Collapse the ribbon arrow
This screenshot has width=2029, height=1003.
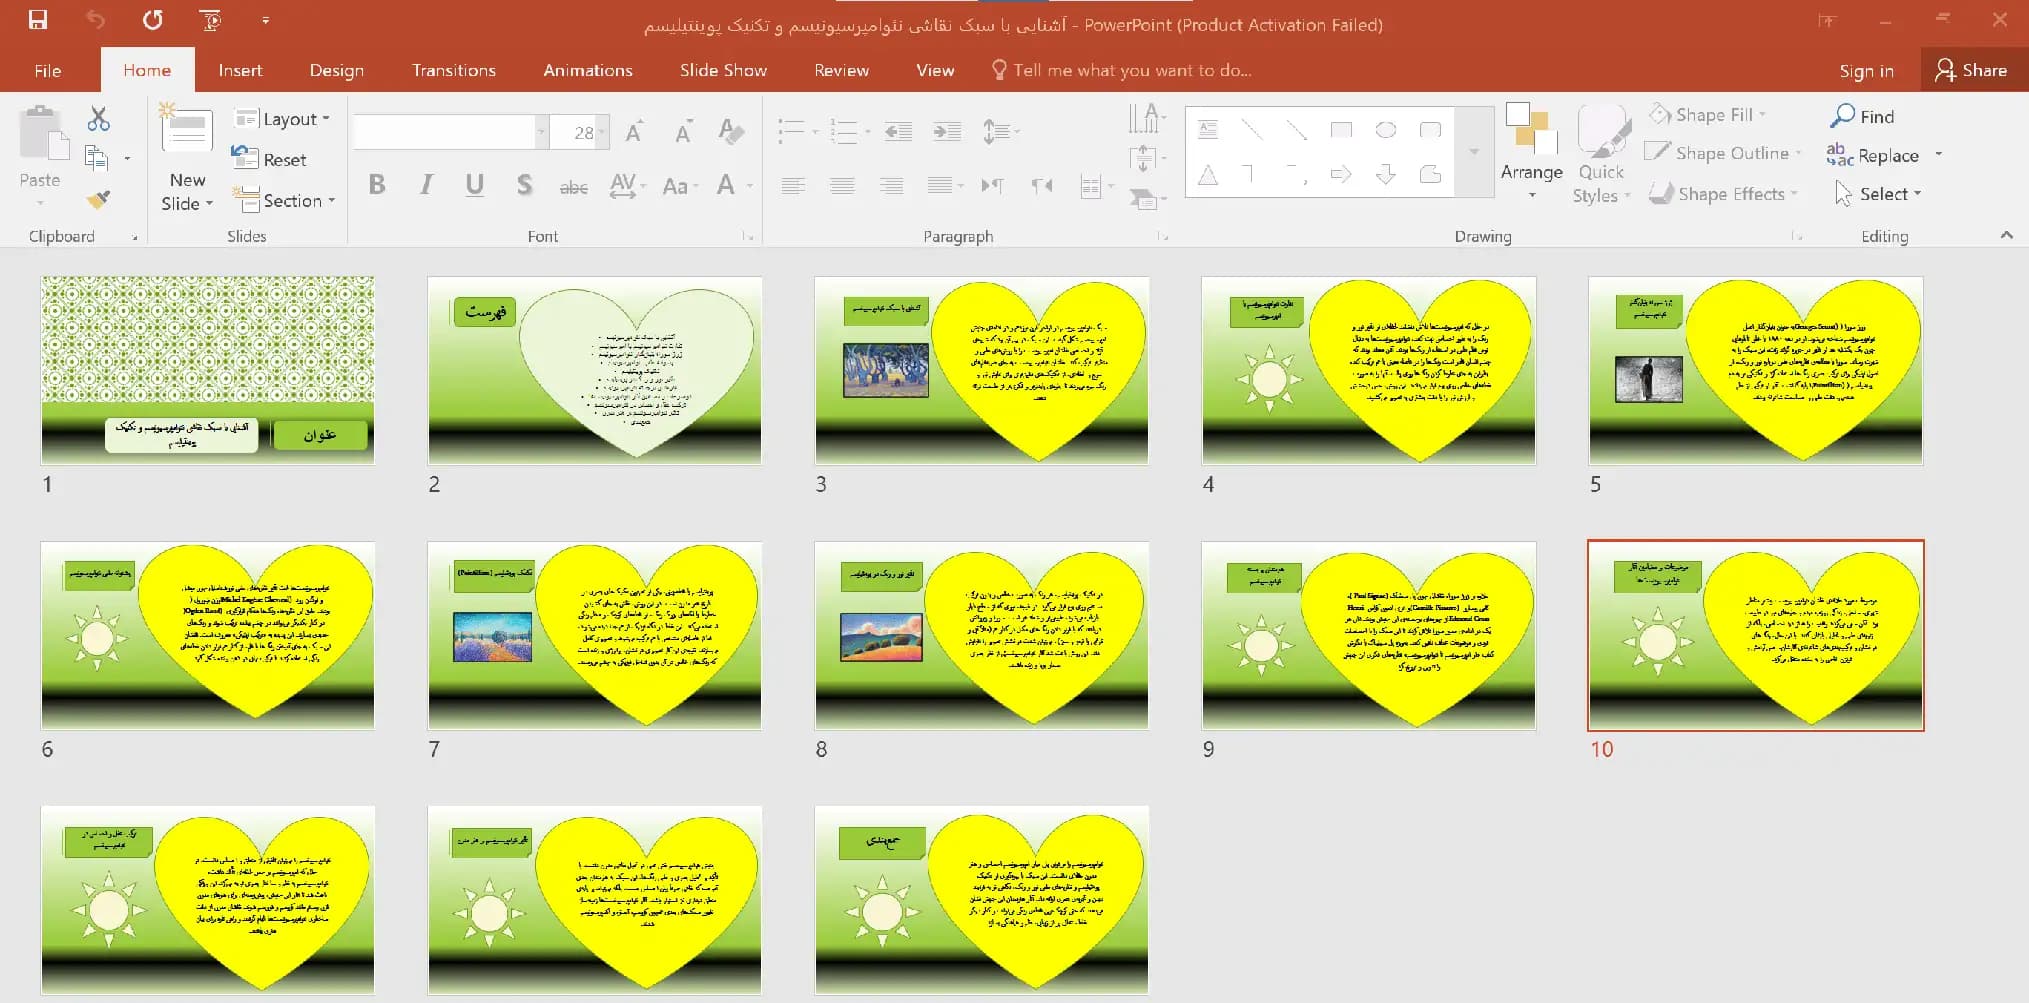(x=2006, y=235)
